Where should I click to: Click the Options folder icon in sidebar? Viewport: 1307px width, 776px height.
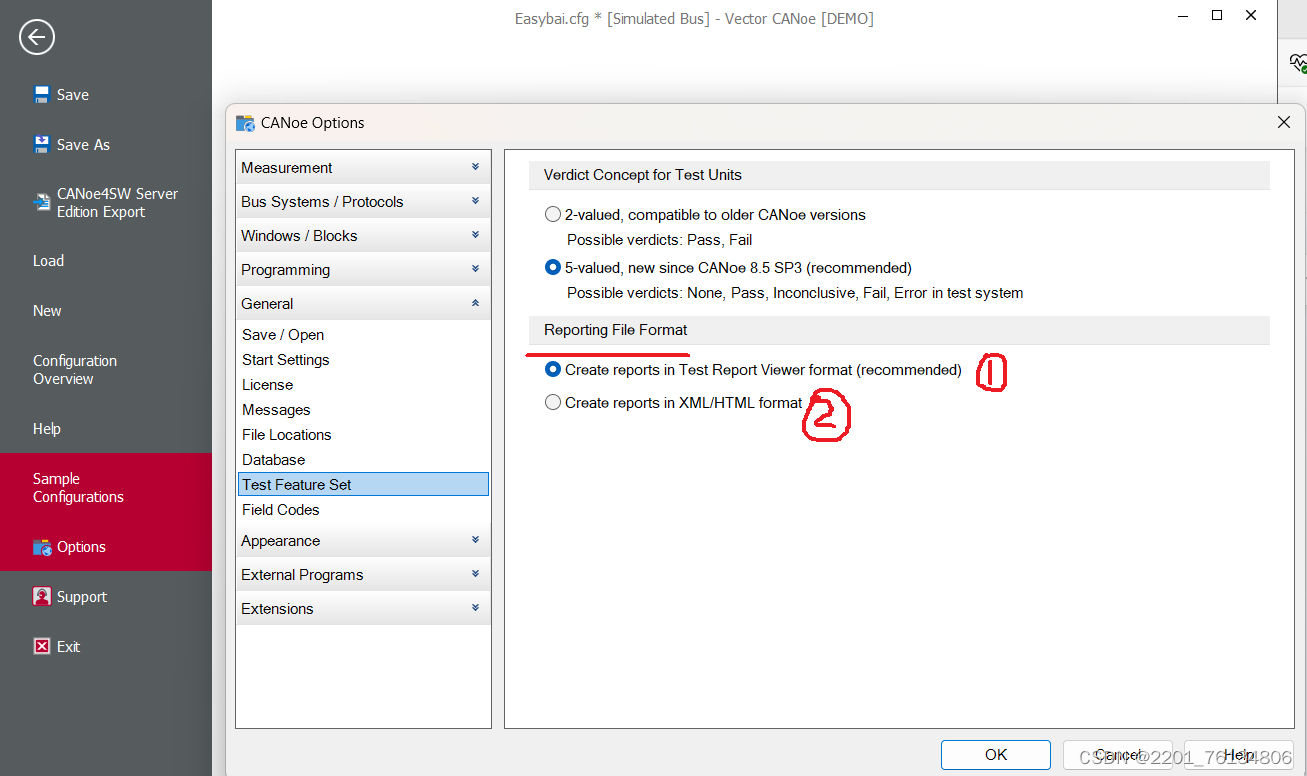tap(42, 547)
